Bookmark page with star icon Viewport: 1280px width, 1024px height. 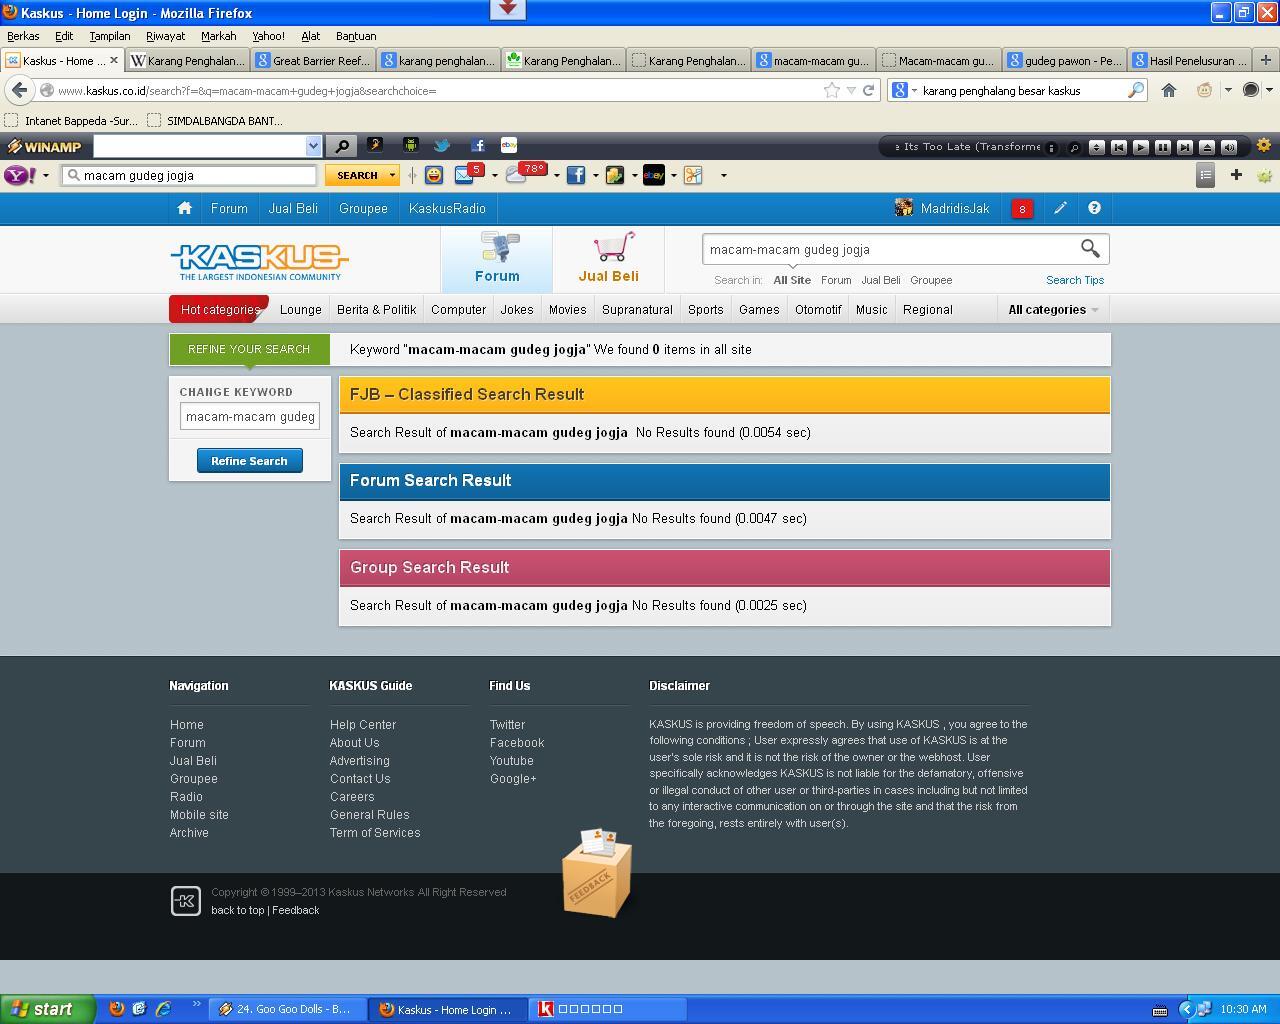(x=831, y=90)
